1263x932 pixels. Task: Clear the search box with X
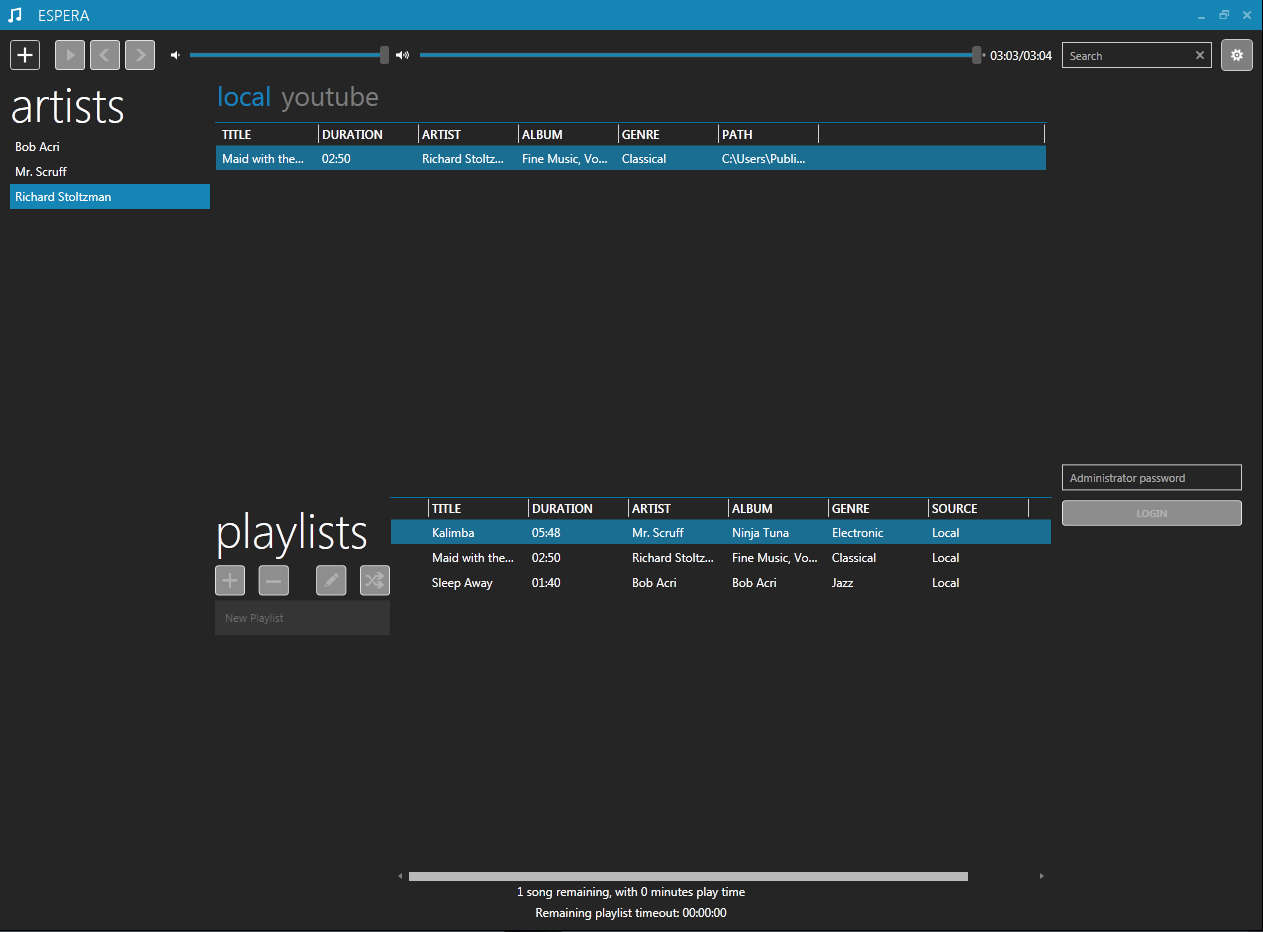pyautogui.click(x=1200, y=56)
